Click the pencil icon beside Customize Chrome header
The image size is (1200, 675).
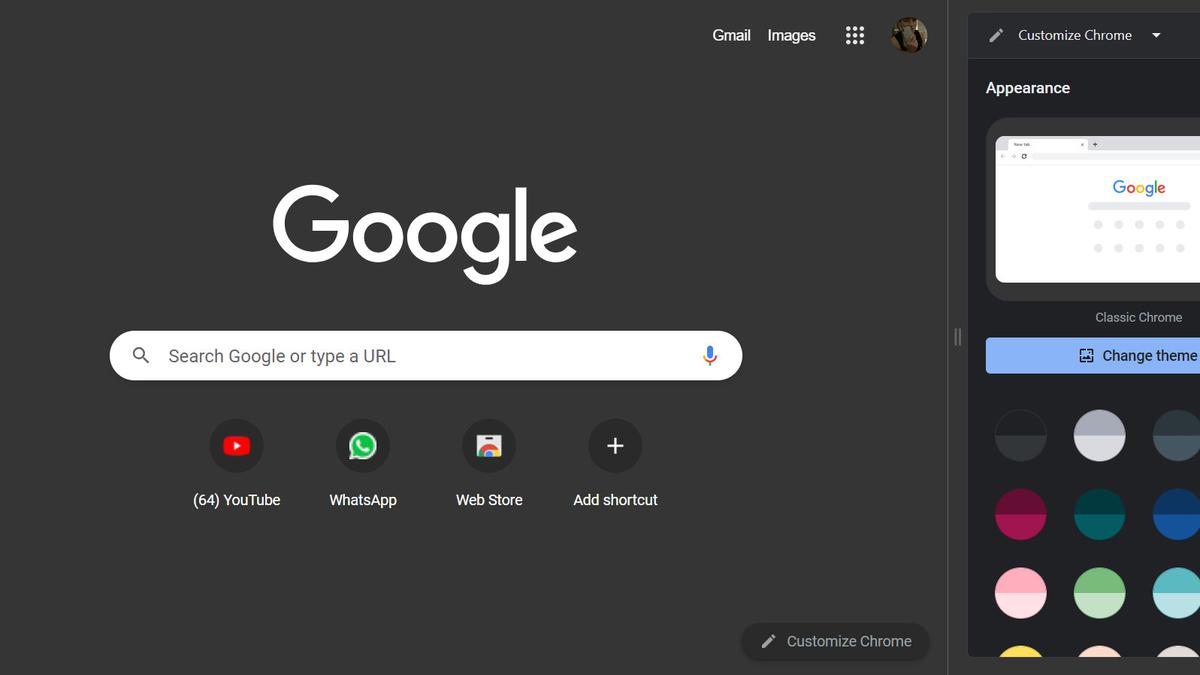tap(996, 34)
